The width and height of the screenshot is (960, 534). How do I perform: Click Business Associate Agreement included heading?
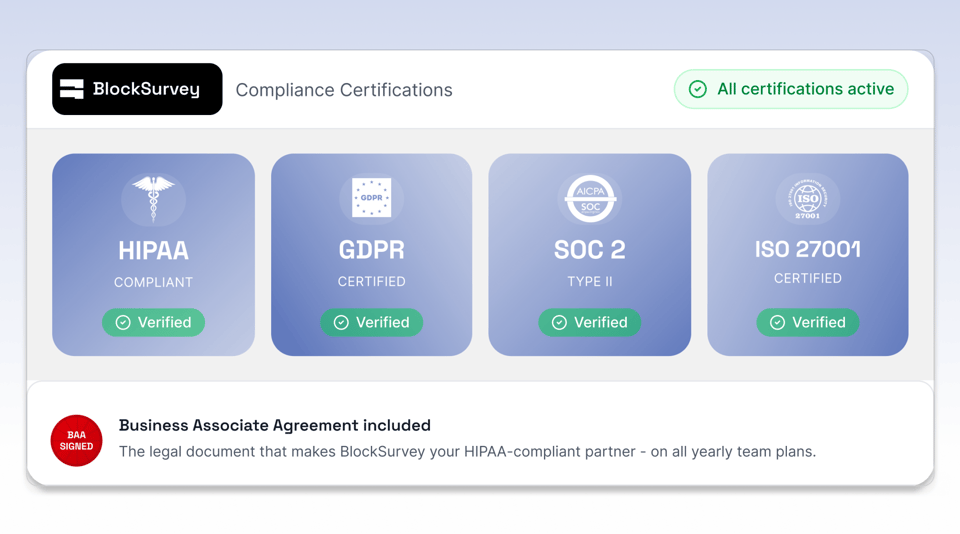[275, 425]
